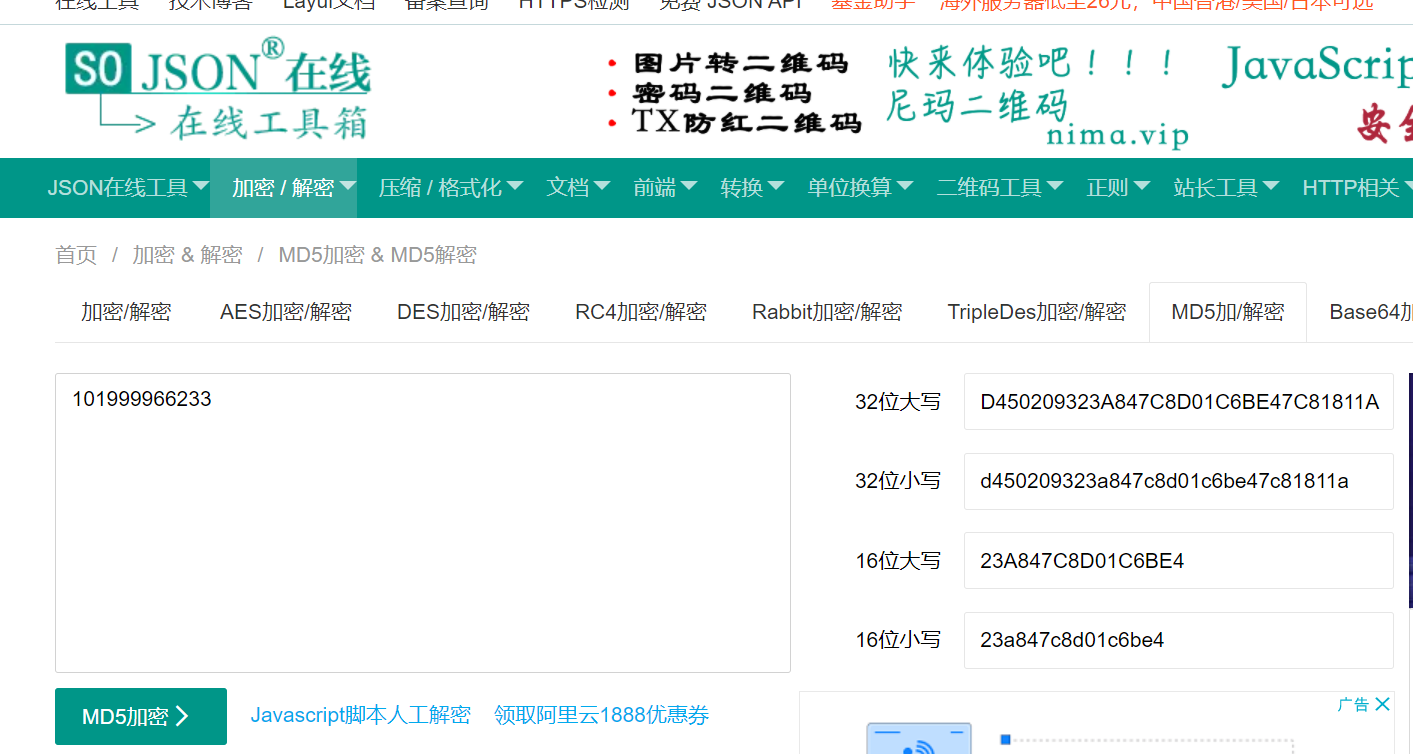Select the RC4加密/解密 tab
This screenshot has height=754, width=1413.
click(x=641, y=311)
